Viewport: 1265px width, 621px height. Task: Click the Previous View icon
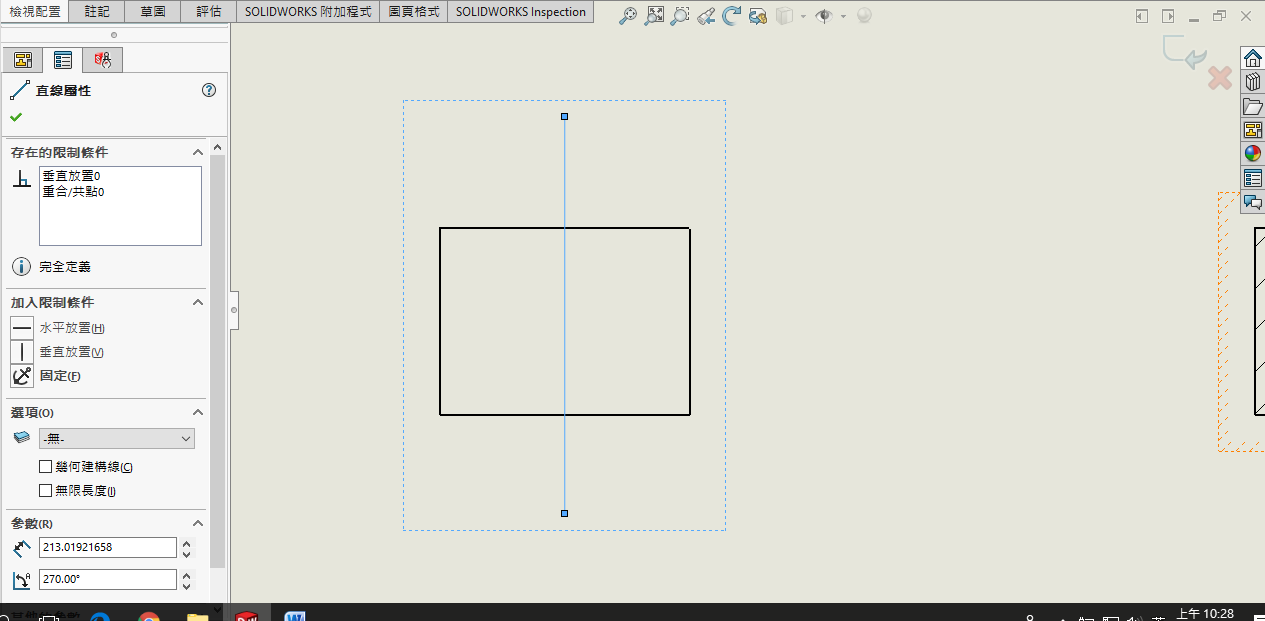[706, 16]
